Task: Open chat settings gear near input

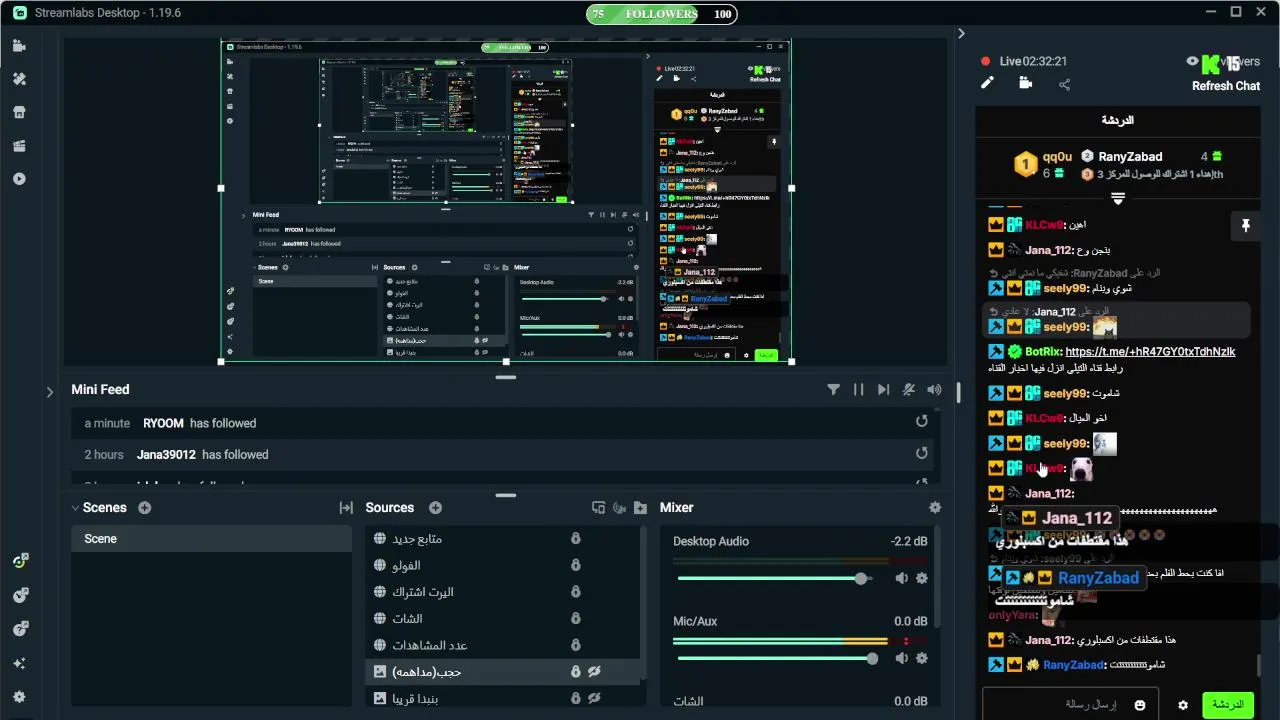Action: pos(1183,705)
